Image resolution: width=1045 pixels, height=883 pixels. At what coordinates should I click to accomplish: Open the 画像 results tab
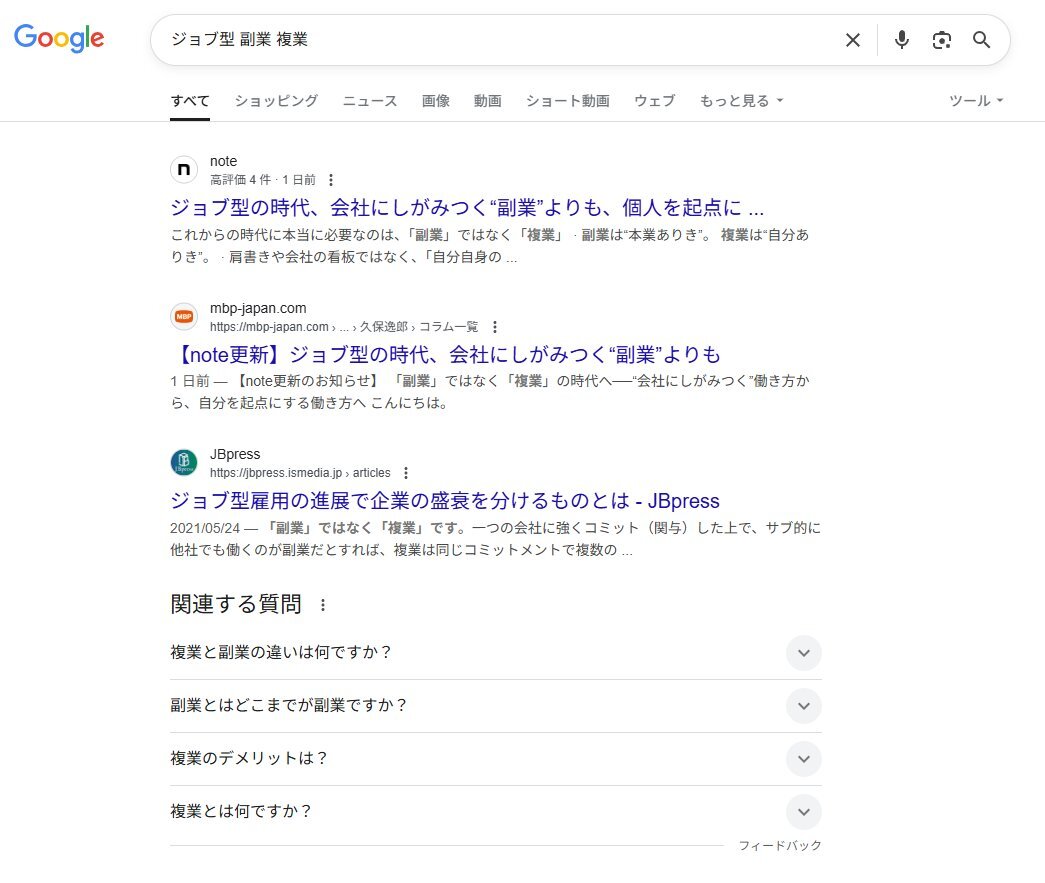(436, 101)
